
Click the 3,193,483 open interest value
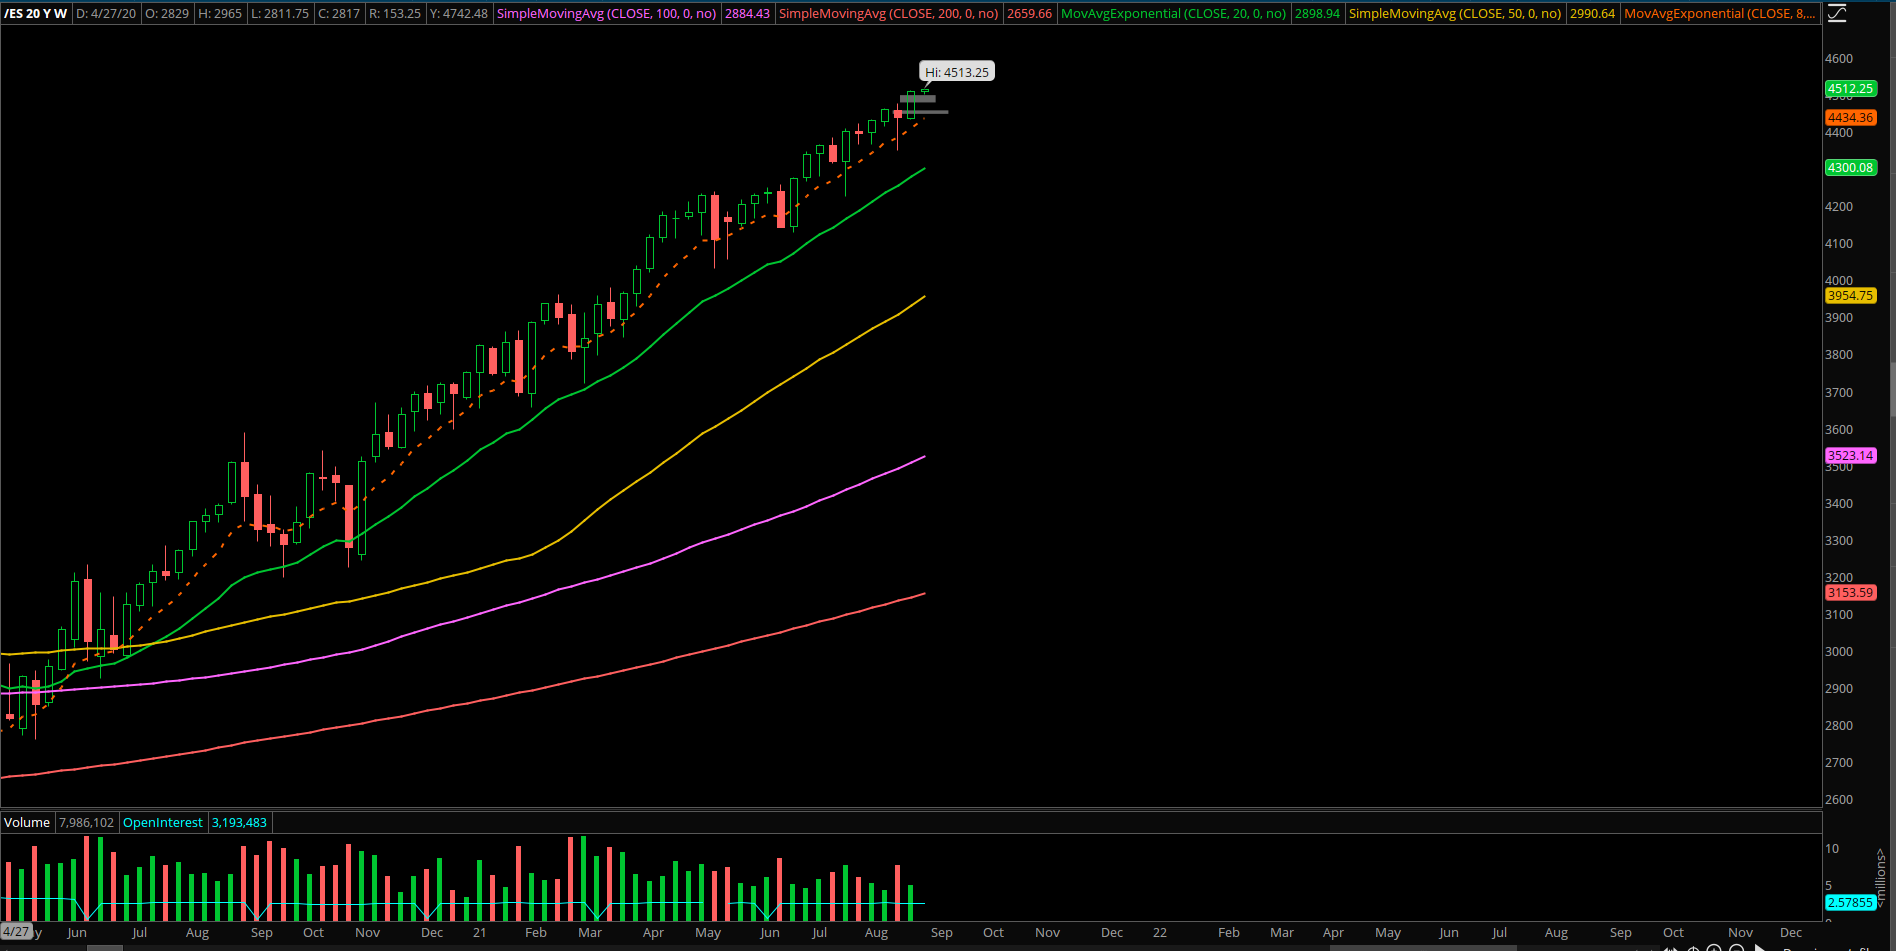coord(240,822)
